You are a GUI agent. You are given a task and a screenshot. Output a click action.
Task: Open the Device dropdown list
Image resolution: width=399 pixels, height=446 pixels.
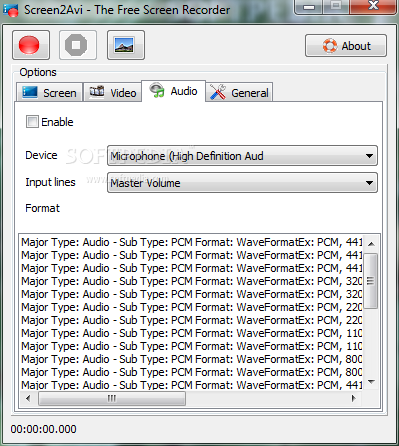pyautogui.click(x=242, y=156)
